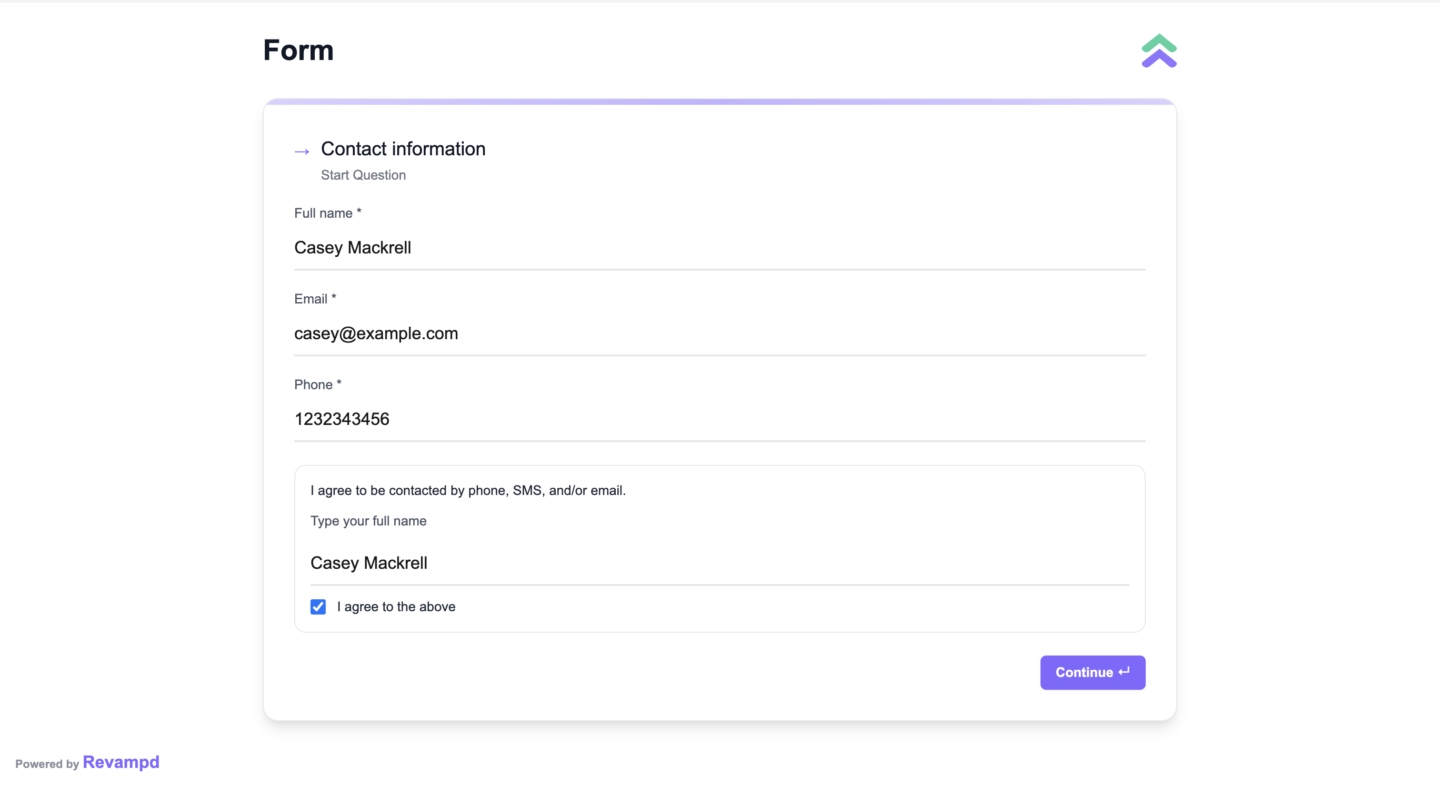Click the "Form" page title
The image size is (1440, 787).
click(298, 50)
